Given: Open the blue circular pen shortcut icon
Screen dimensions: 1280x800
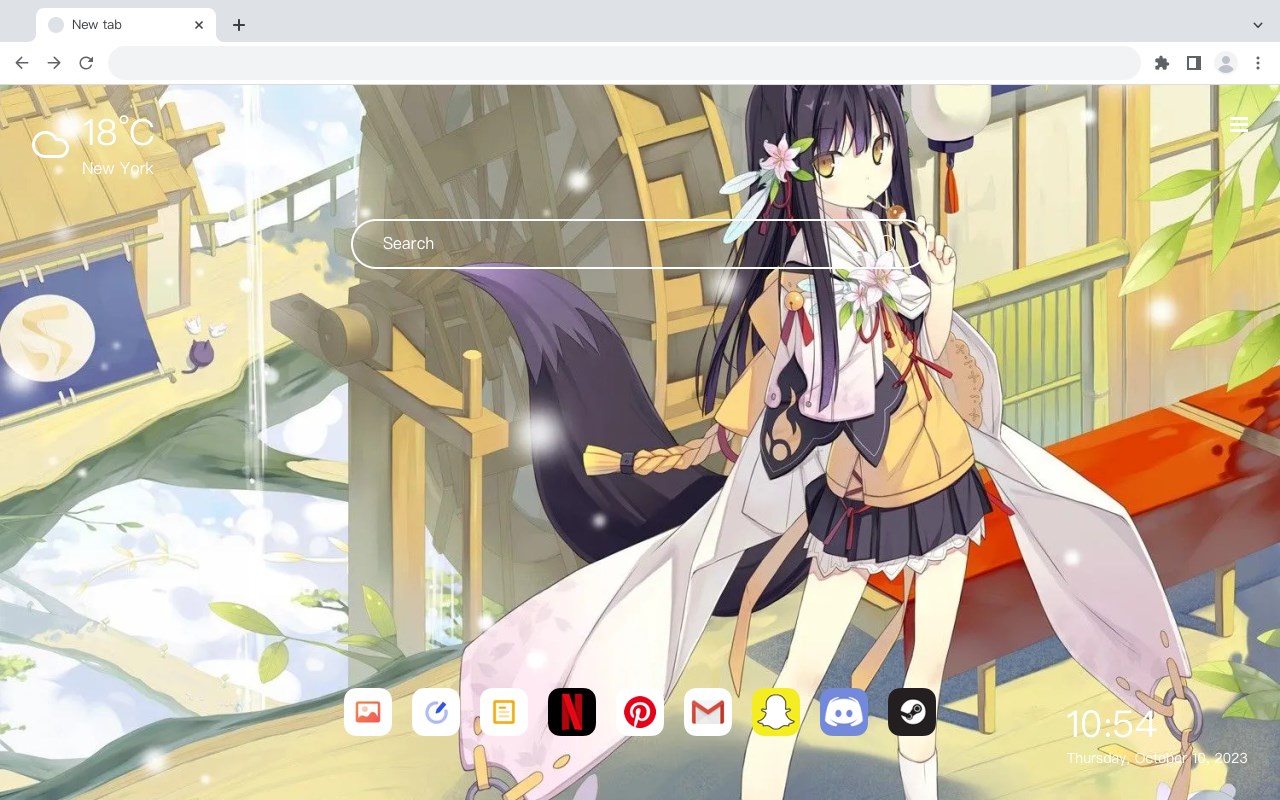Looking at the screenshot, I should pyautogui.click(x=436, y=712).
